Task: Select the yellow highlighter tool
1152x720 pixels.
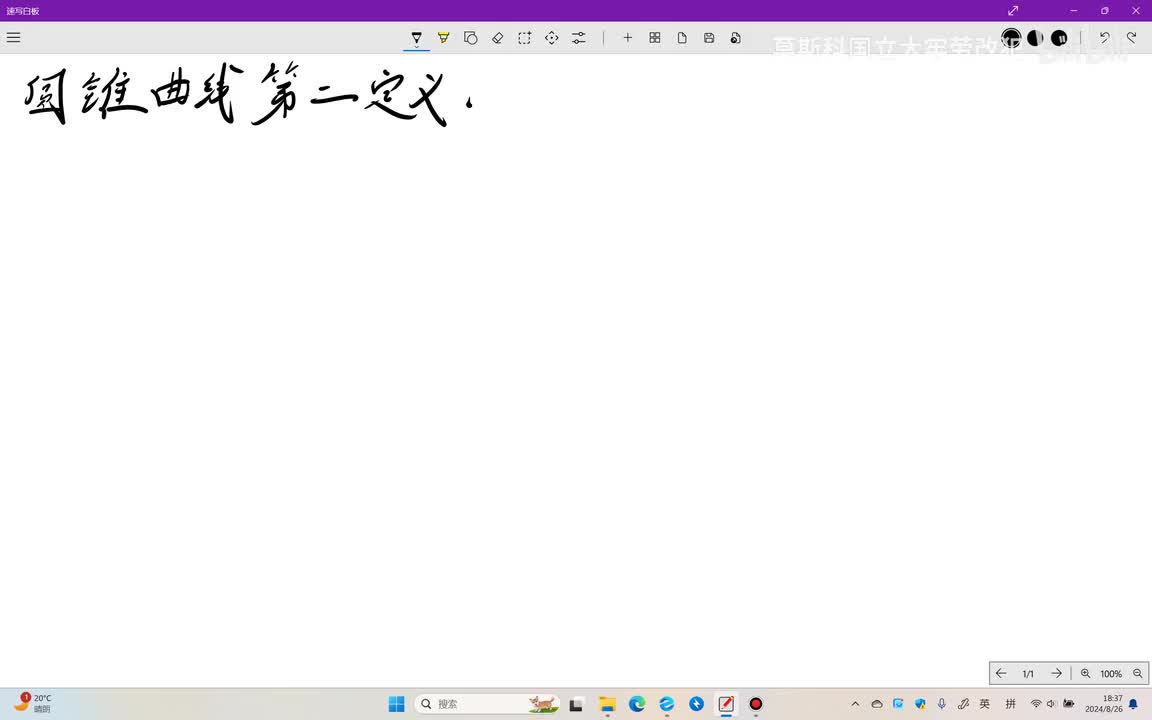Action: 444,37
